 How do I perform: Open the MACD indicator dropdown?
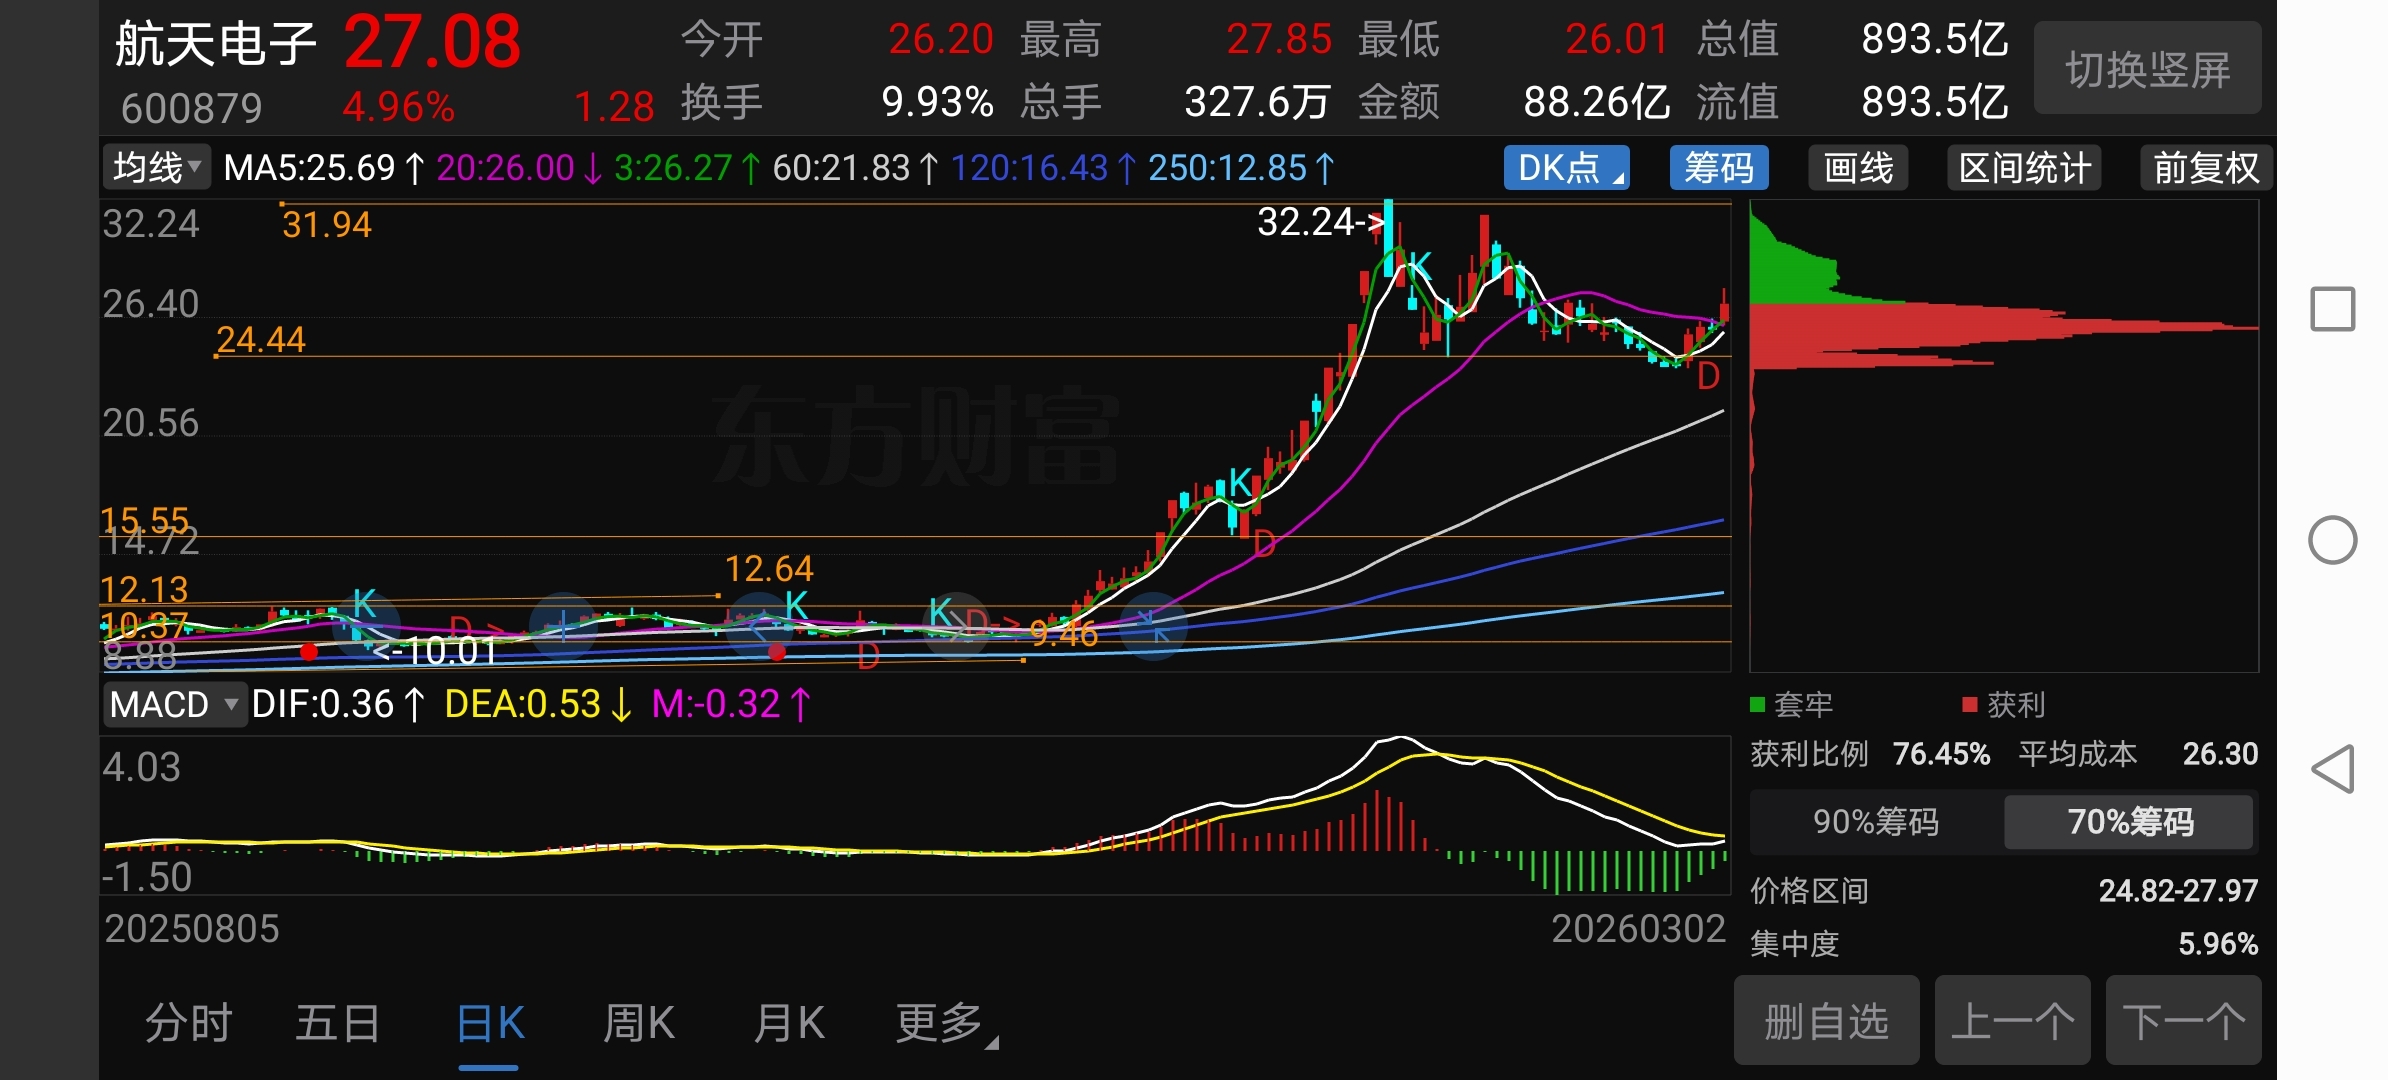click(174, 705)
